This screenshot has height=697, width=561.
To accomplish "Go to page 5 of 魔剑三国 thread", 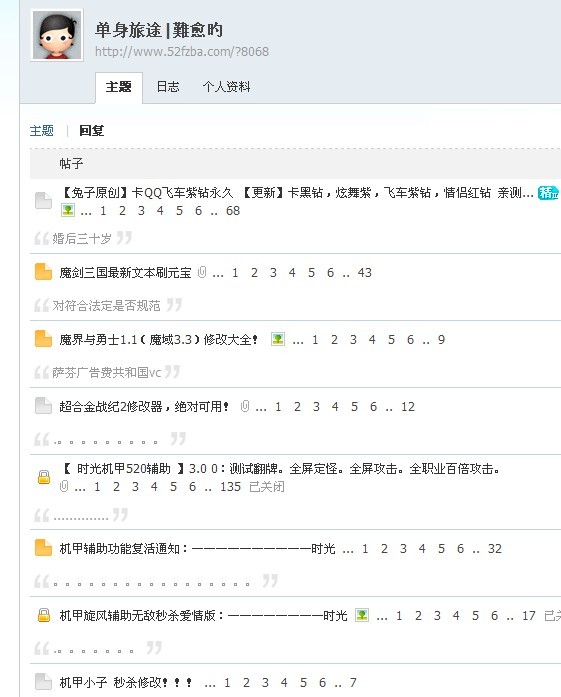I will click(x=311, y=273).
